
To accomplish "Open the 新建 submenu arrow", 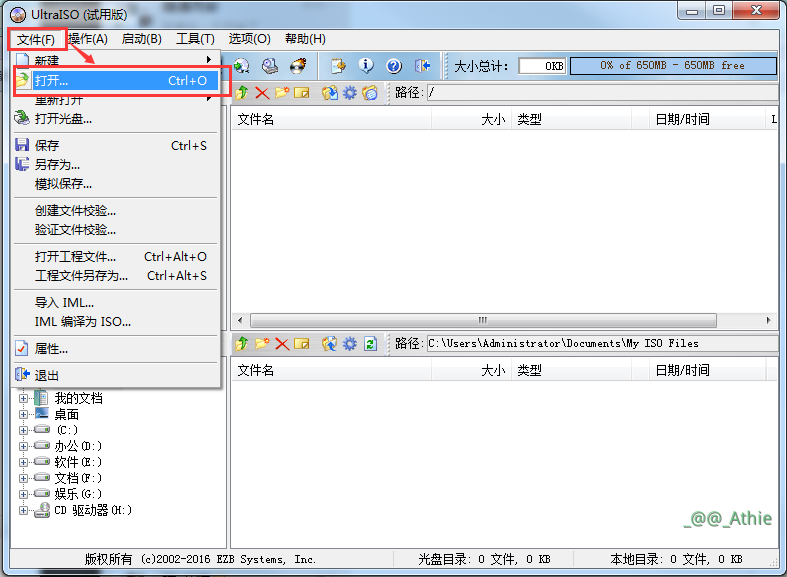I will 209,60.
